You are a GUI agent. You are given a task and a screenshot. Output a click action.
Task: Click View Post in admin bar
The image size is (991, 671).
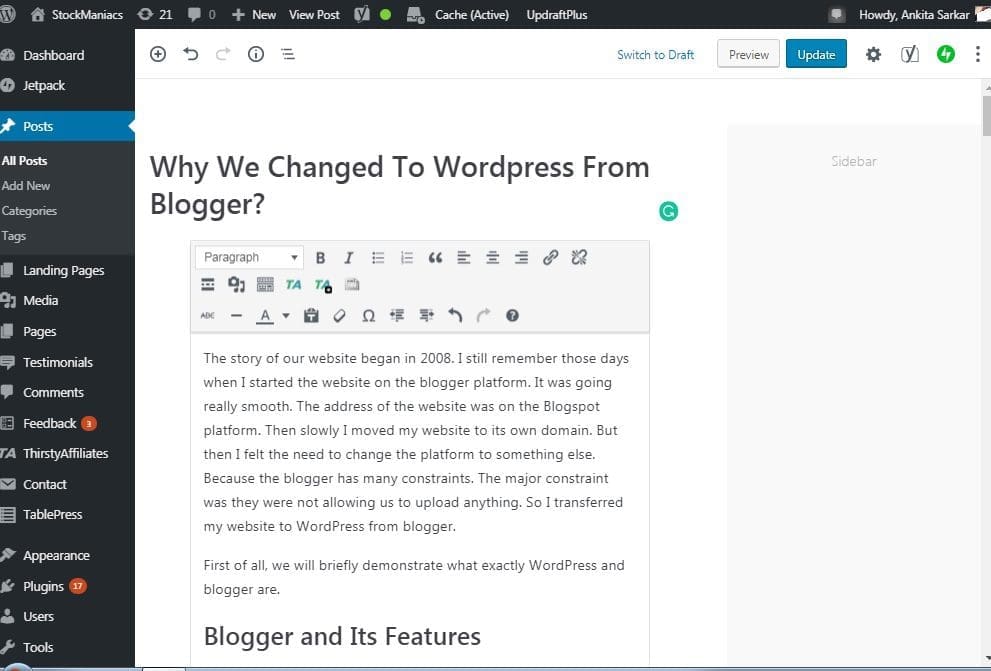[x=314, y=15]
